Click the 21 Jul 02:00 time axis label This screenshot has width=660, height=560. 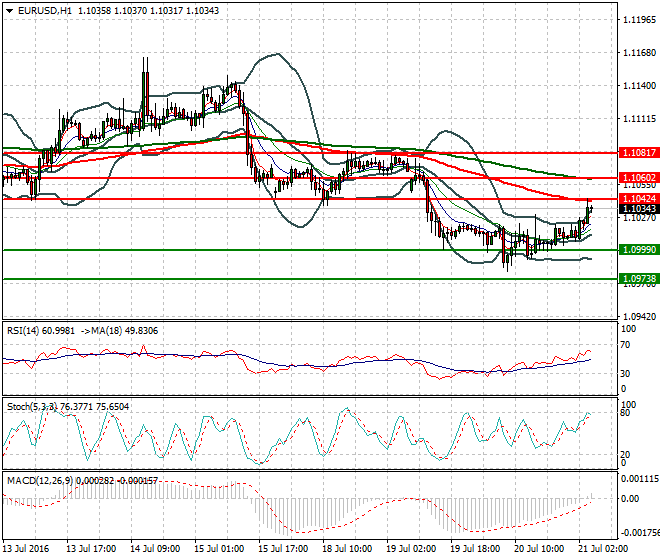click(603, 549)
